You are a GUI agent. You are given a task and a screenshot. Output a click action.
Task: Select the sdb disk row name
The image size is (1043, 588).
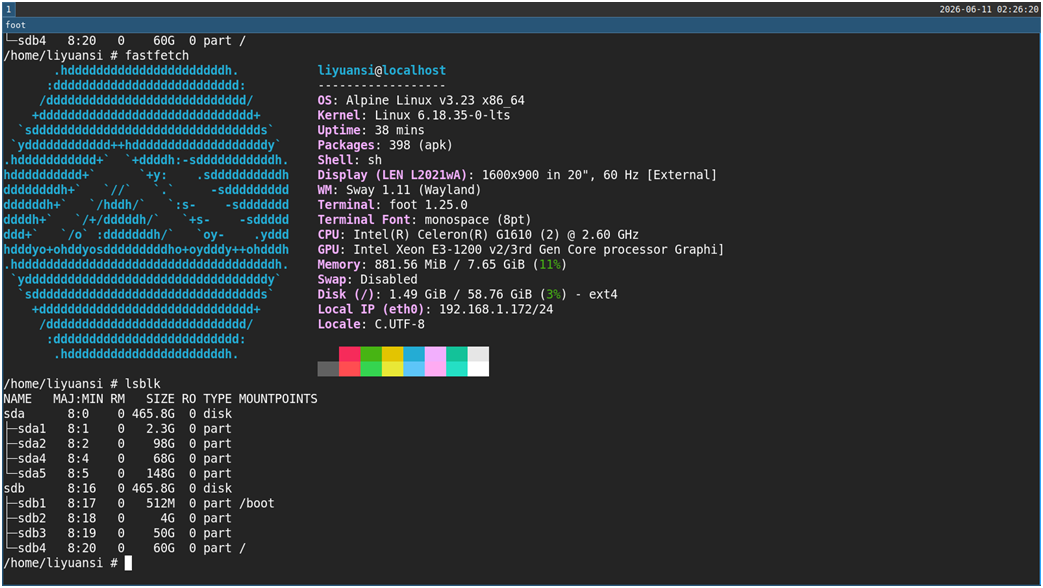[14, 488]
